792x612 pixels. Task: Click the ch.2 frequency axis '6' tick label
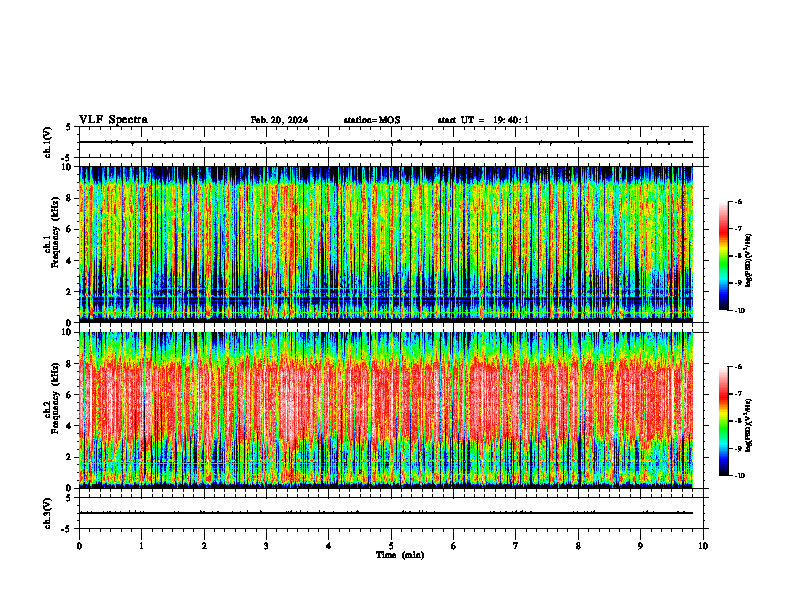[69, 395]
